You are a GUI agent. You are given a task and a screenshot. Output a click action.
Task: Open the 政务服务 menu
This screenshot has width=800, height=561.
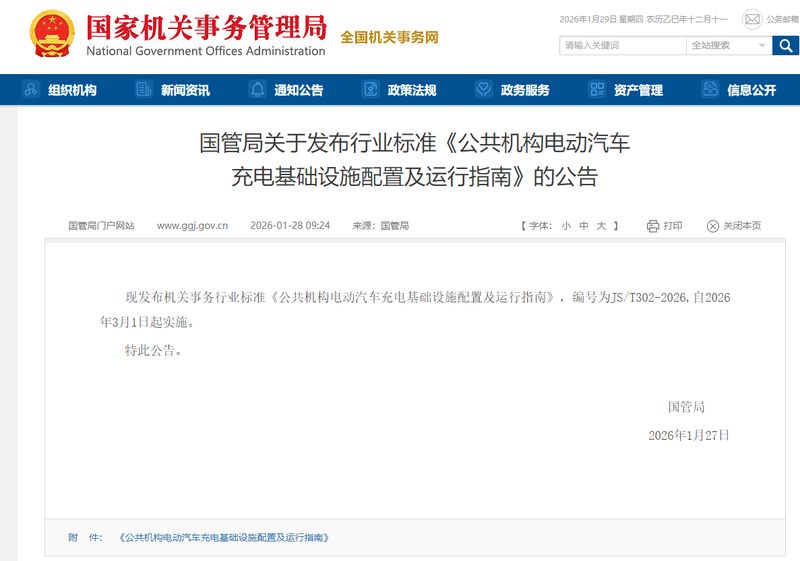[525, 90]
